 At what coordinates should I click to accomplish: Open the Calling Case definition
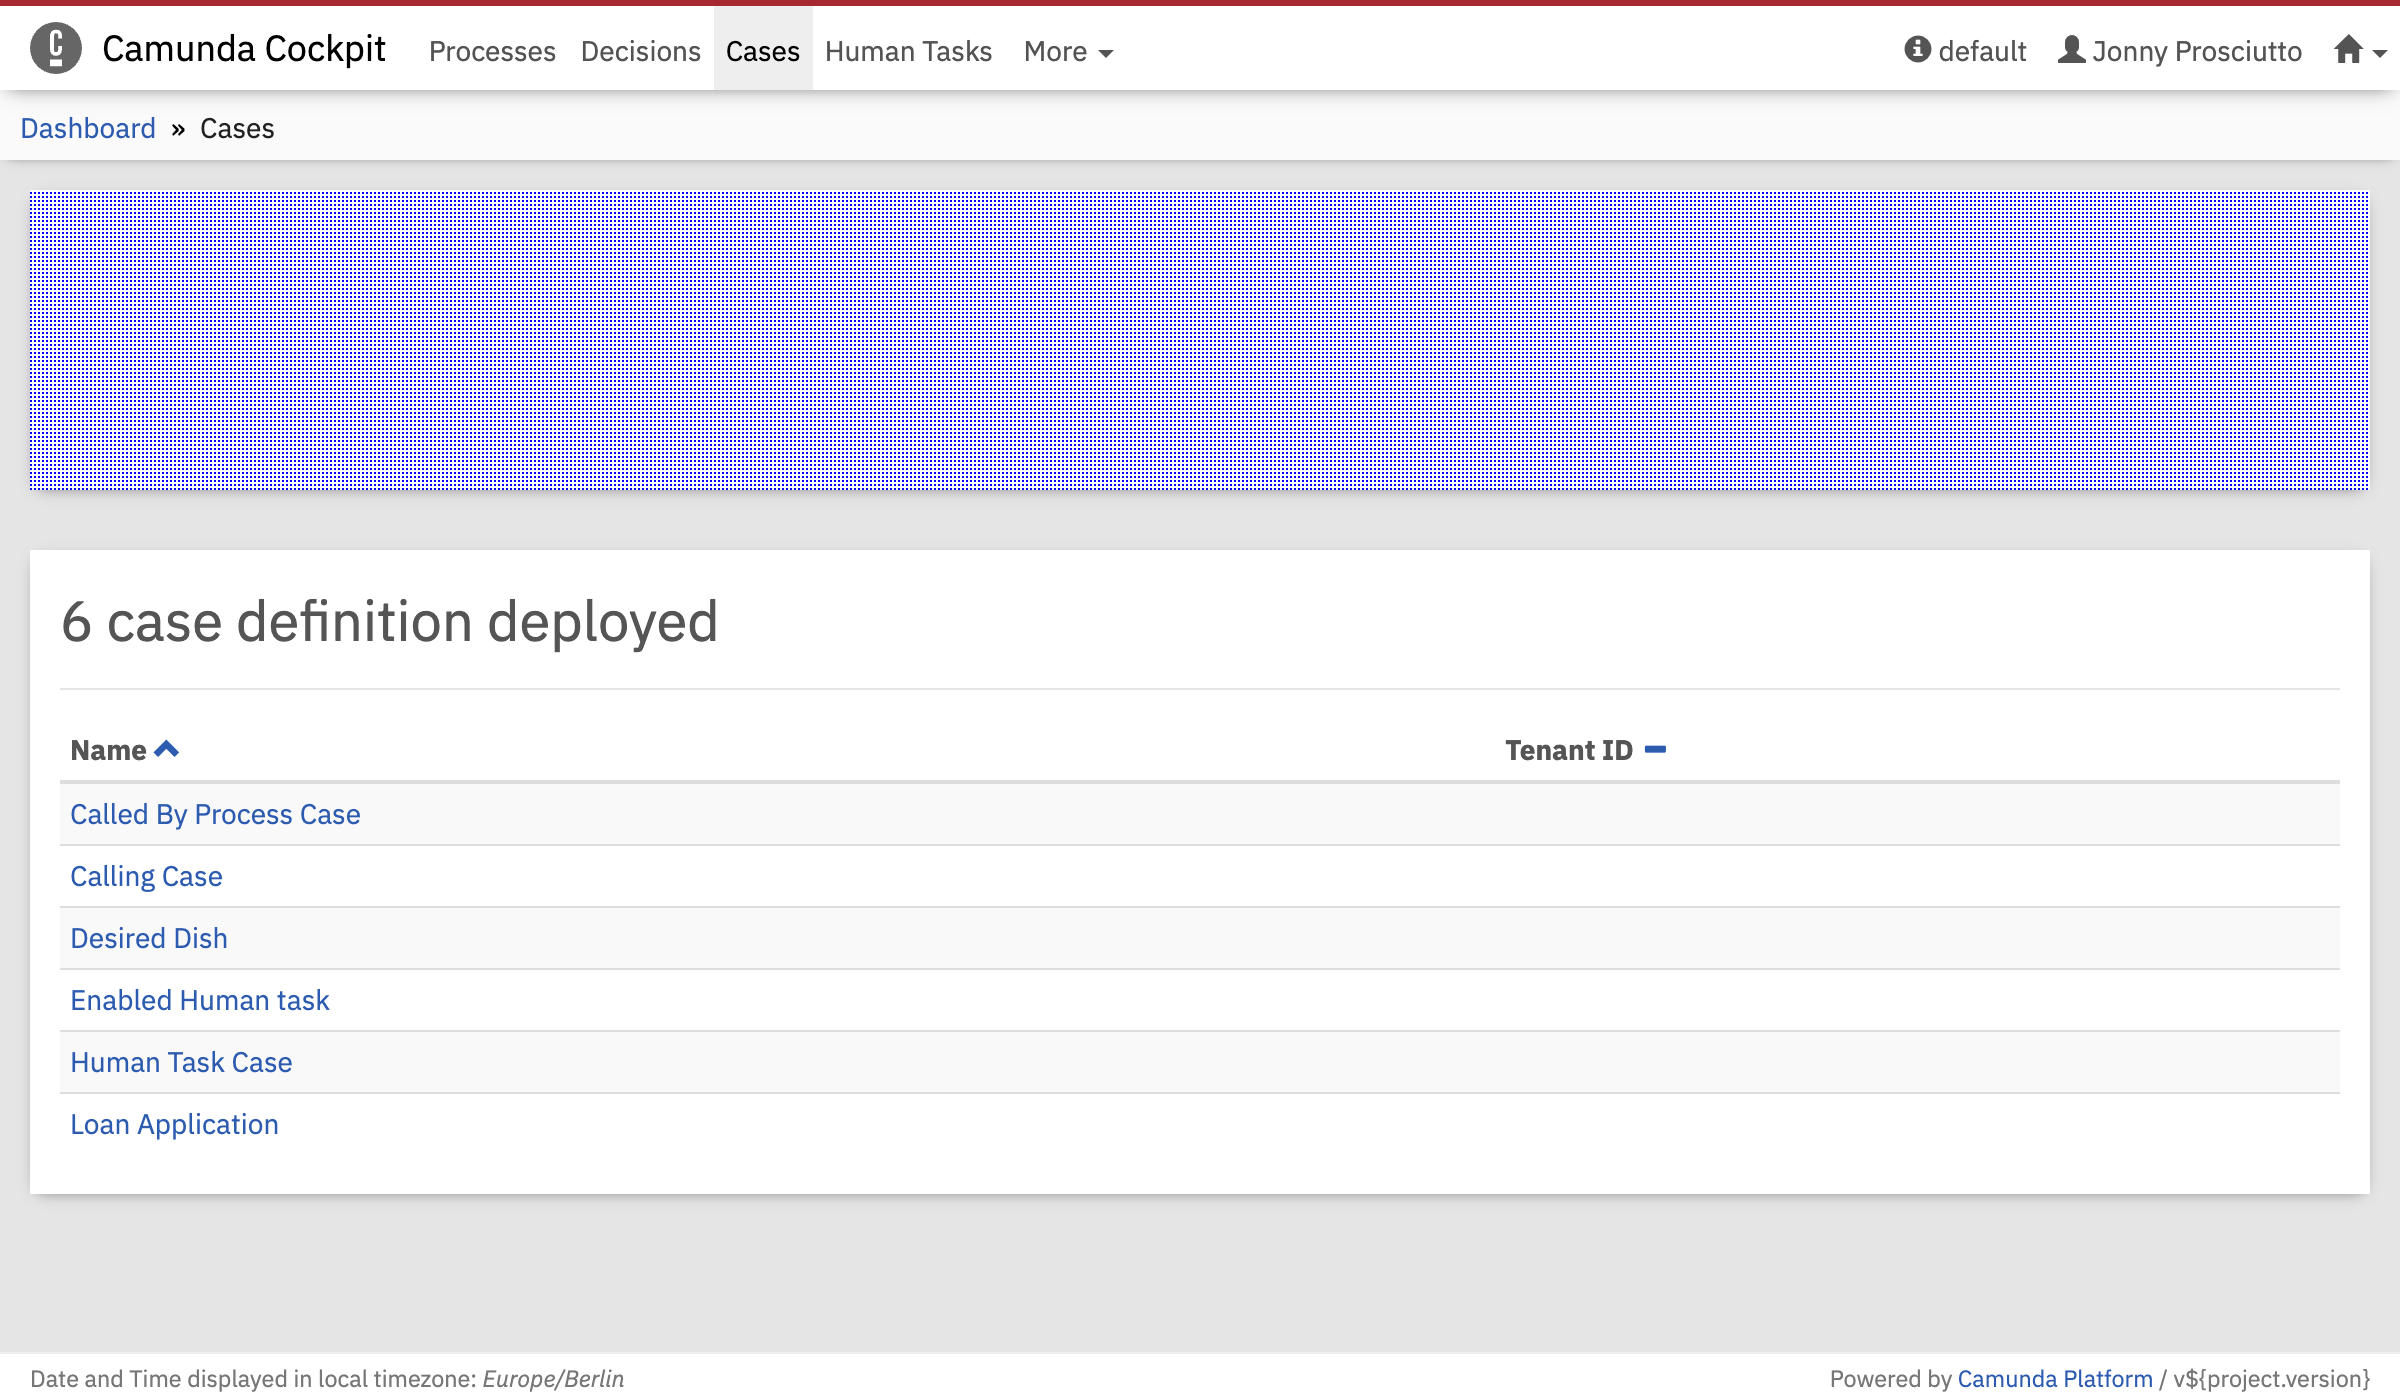coord(146,876)
